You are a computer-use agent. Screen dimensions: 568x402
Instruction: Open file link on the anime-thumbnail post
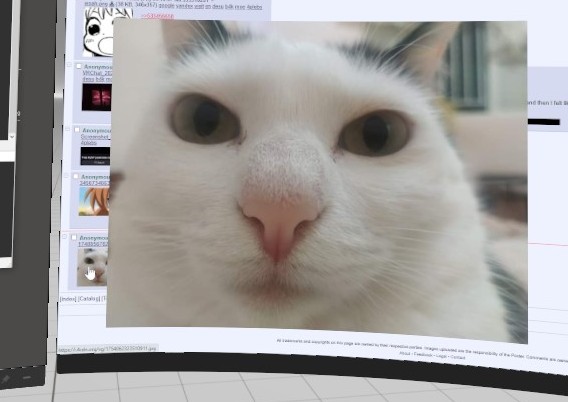94,183
